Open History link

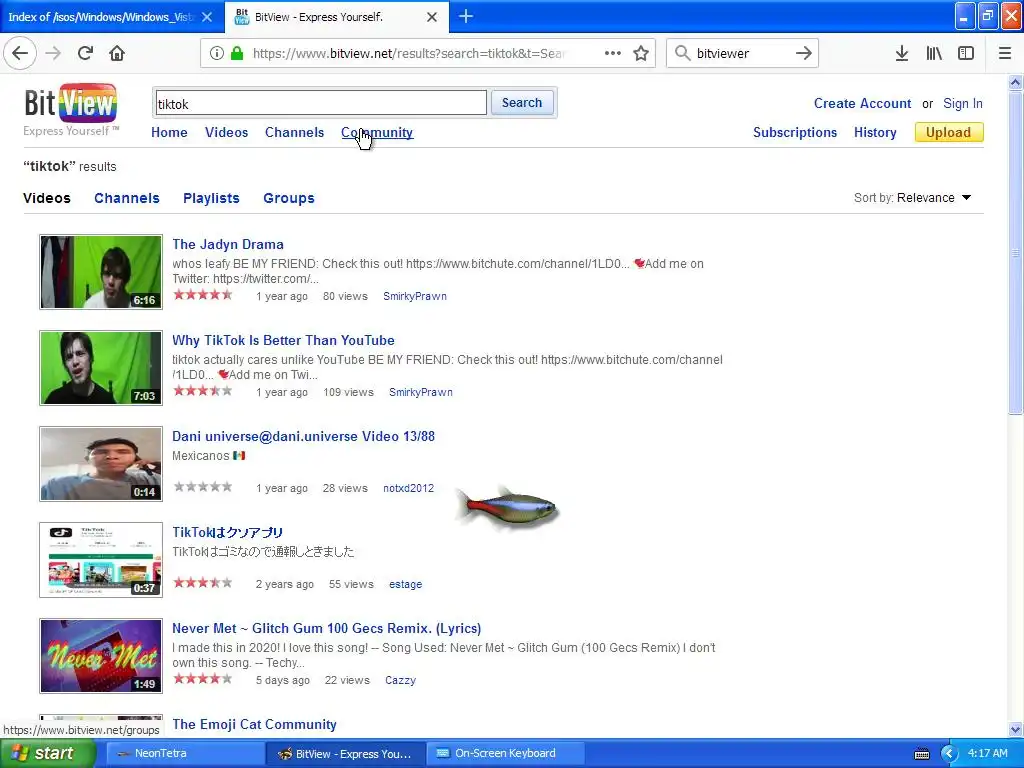pos(875,133)
